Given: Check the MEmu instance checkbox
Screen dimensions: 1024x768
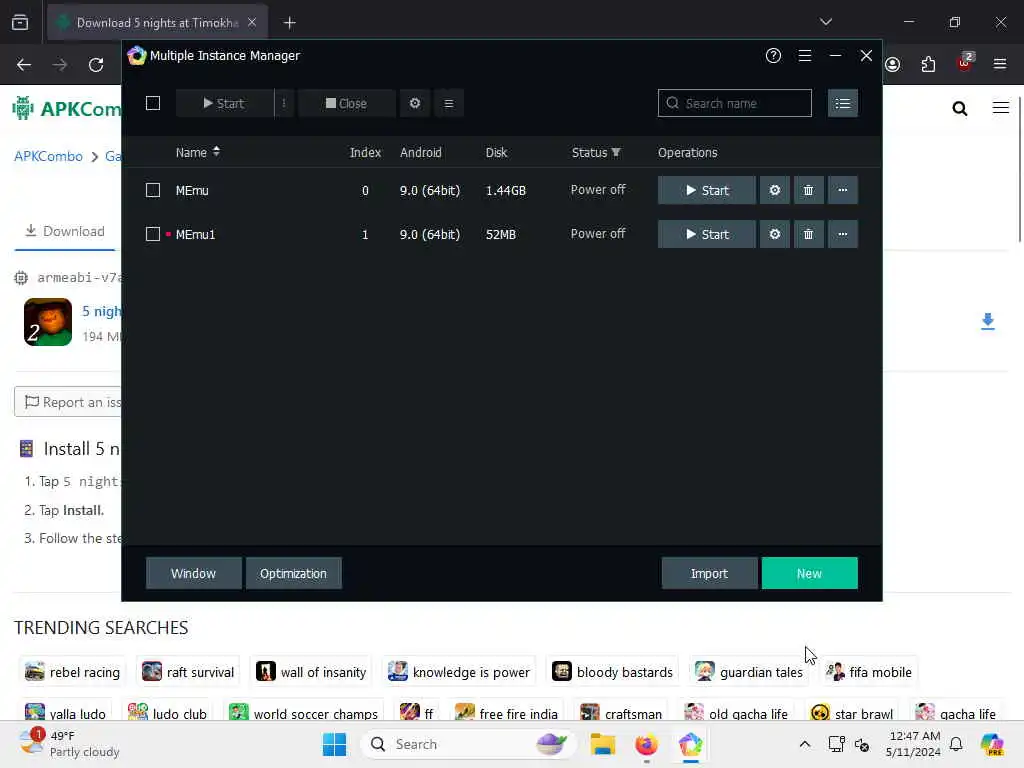Looking at the screenshot, I should [x=153, y=190].
